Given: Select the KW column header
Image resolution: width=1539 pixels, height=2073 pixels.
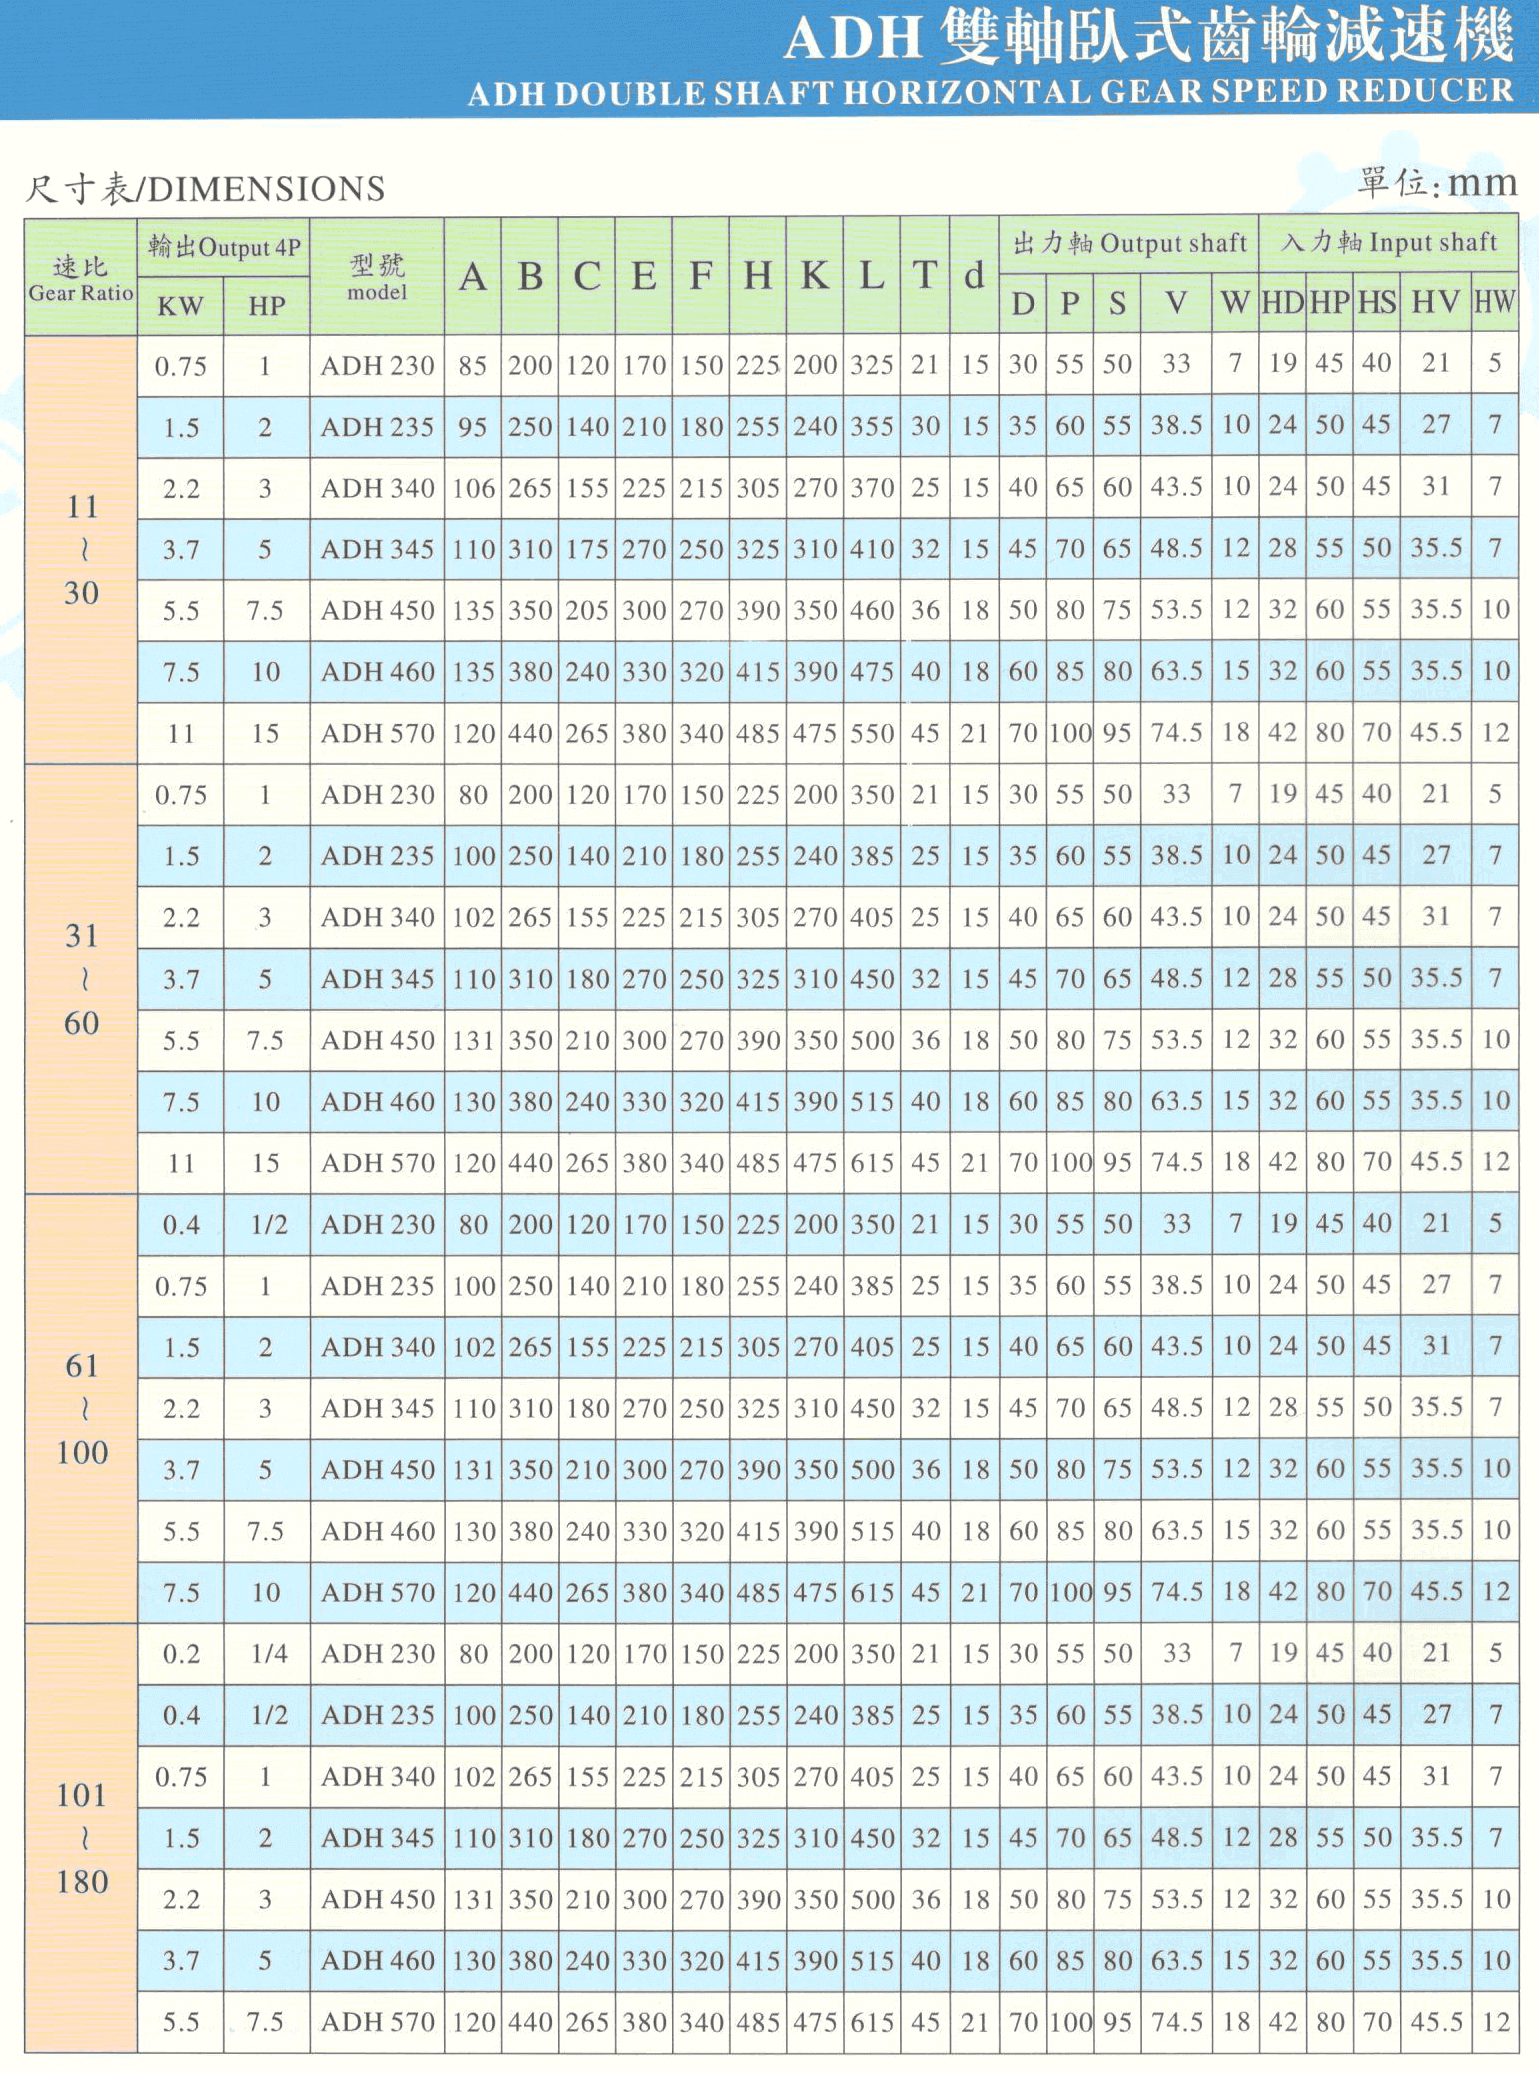Looking at the screenshot, I should tap(180, 306).
